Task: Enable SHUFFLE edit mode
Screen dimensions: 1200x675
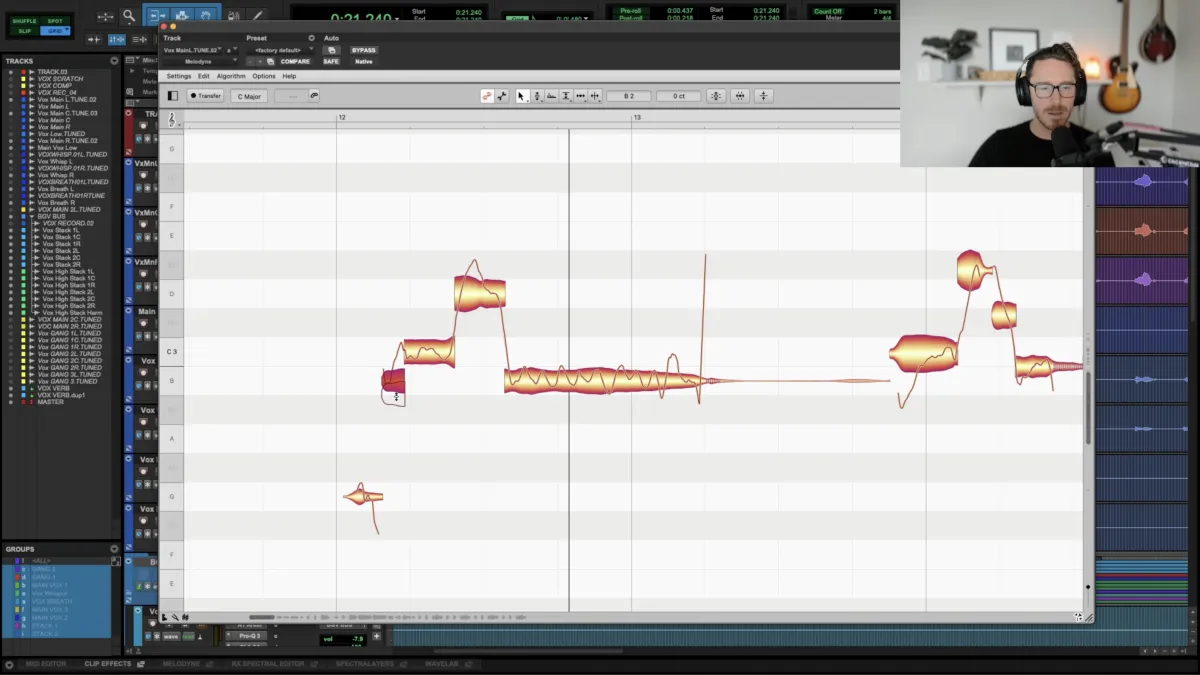Action: [x=24, y=21]
